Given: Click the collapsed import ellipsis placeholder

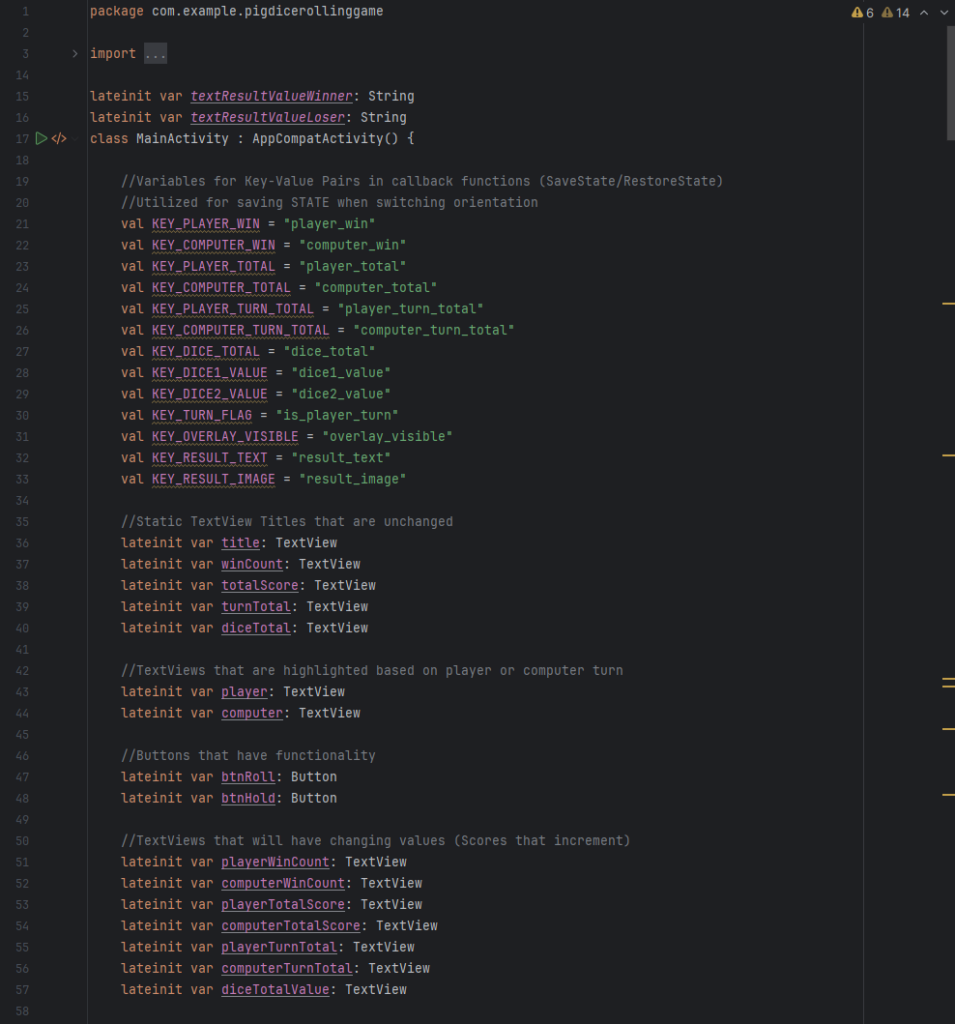Looking at the screenshot, I should pos(155,54).
